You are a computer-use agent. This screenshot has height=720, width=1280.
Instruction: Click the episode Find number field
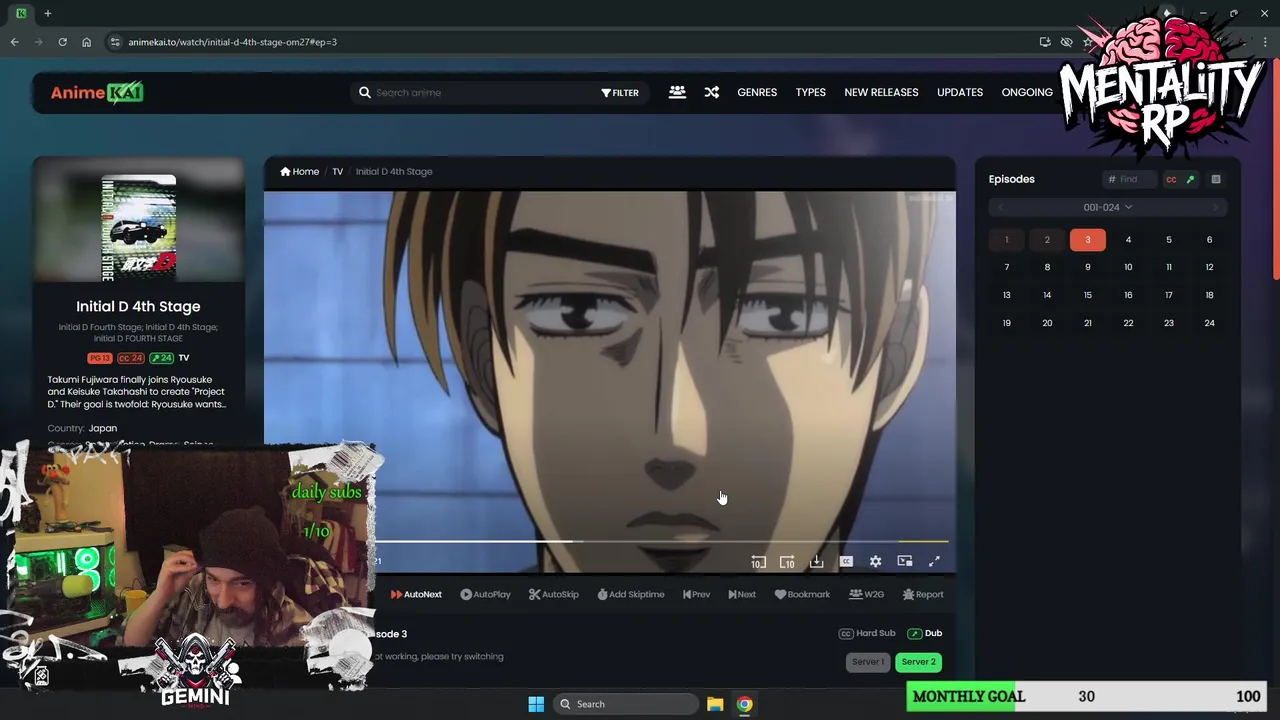click(x=1130, y=179)
